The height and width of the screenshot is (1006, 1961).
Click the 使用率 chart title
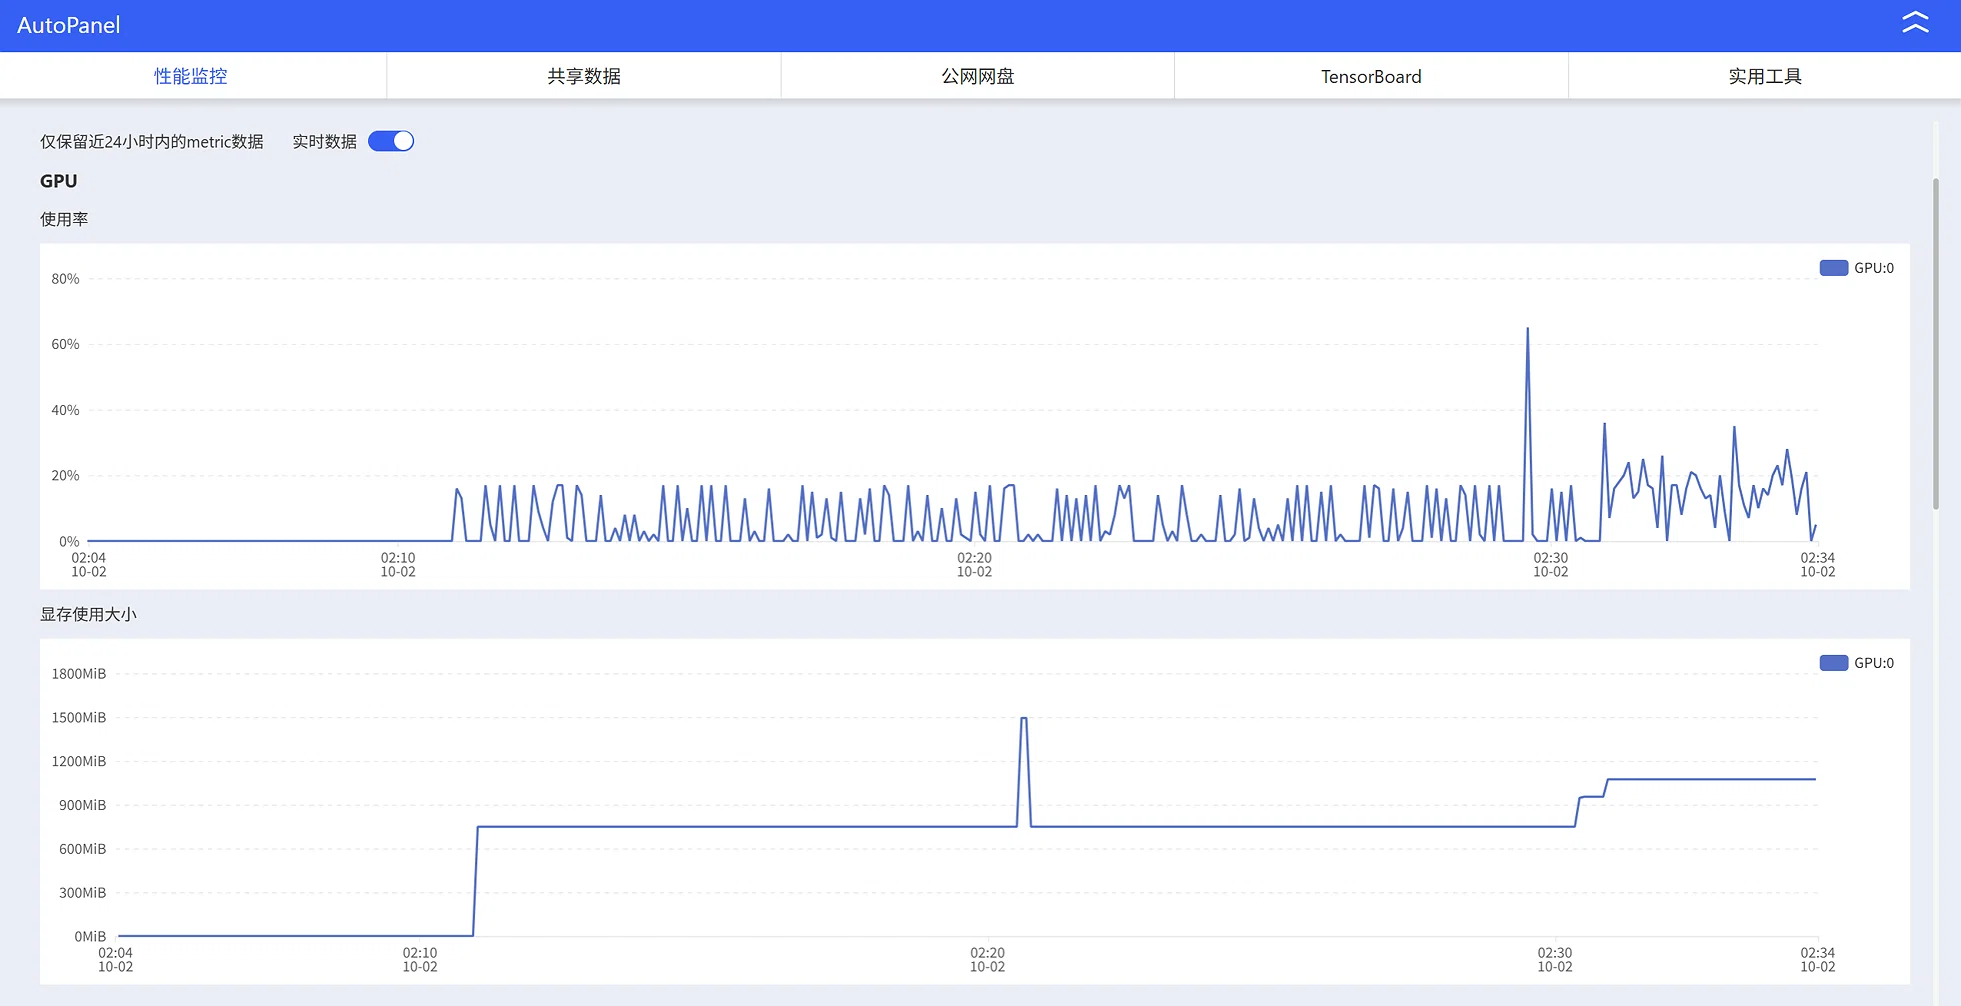tap(64, 219)
